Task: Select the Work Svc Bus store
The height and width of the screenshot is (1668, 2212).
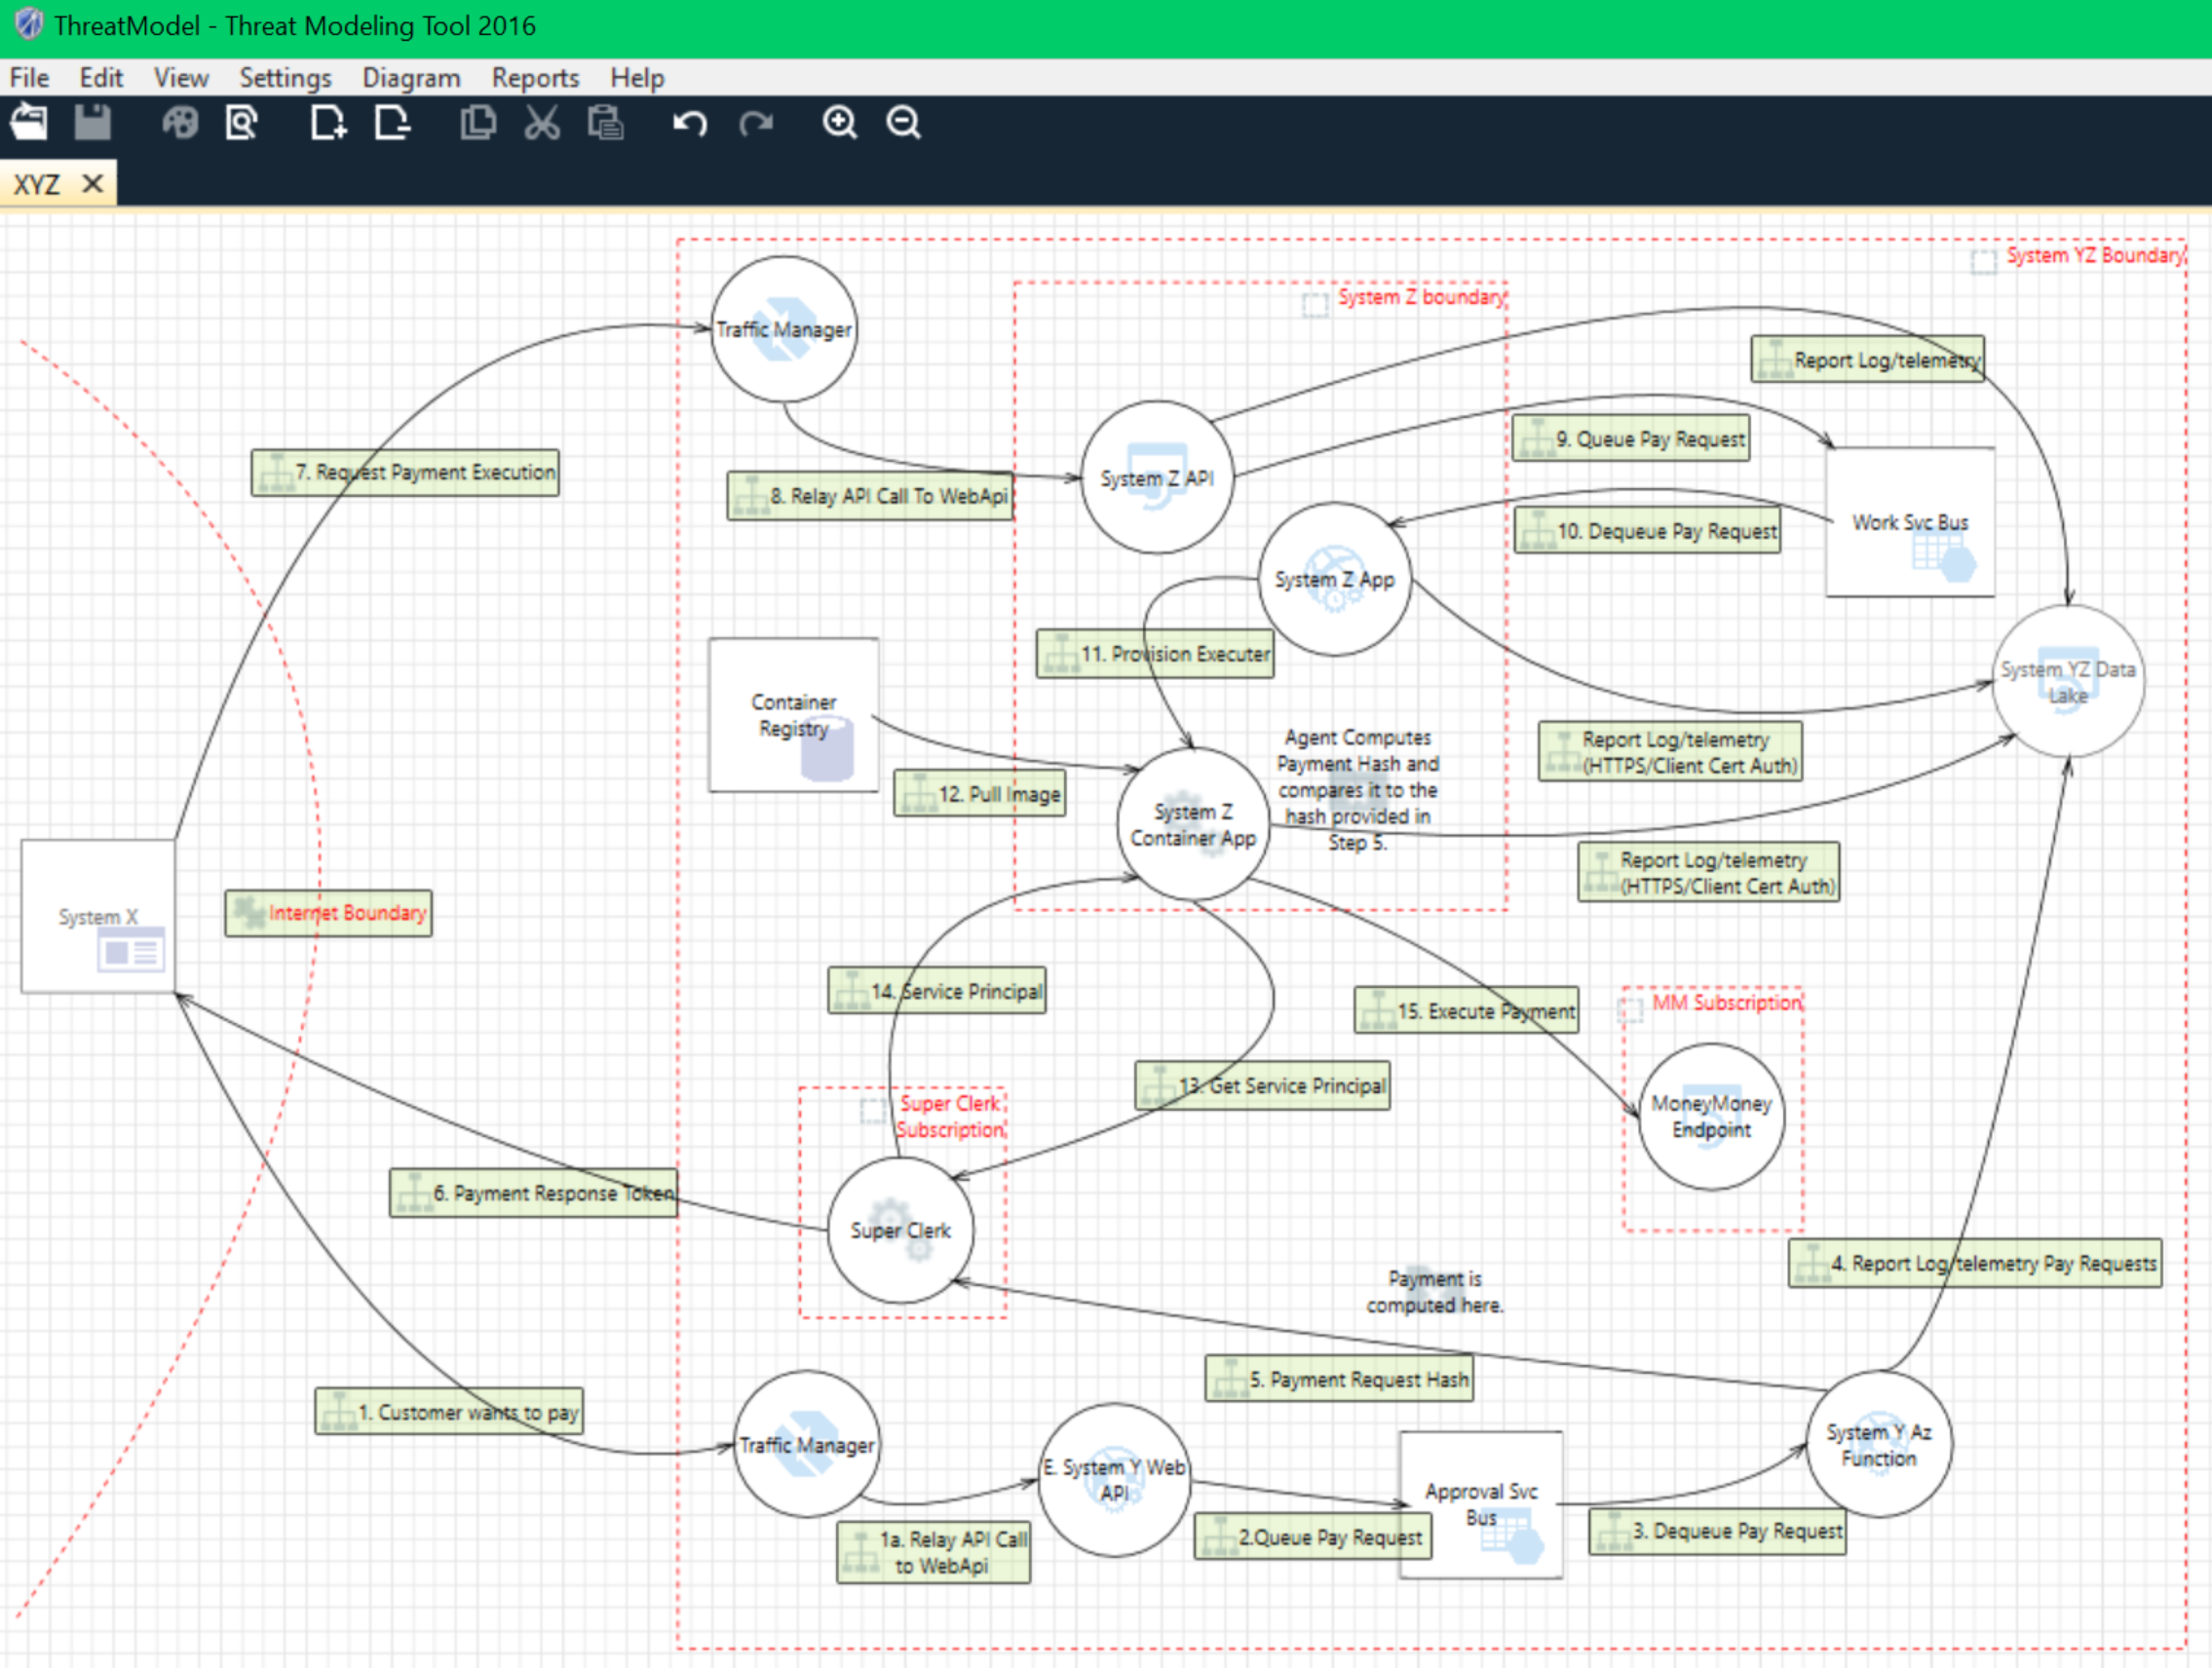Action: (x=1910, y=522)
